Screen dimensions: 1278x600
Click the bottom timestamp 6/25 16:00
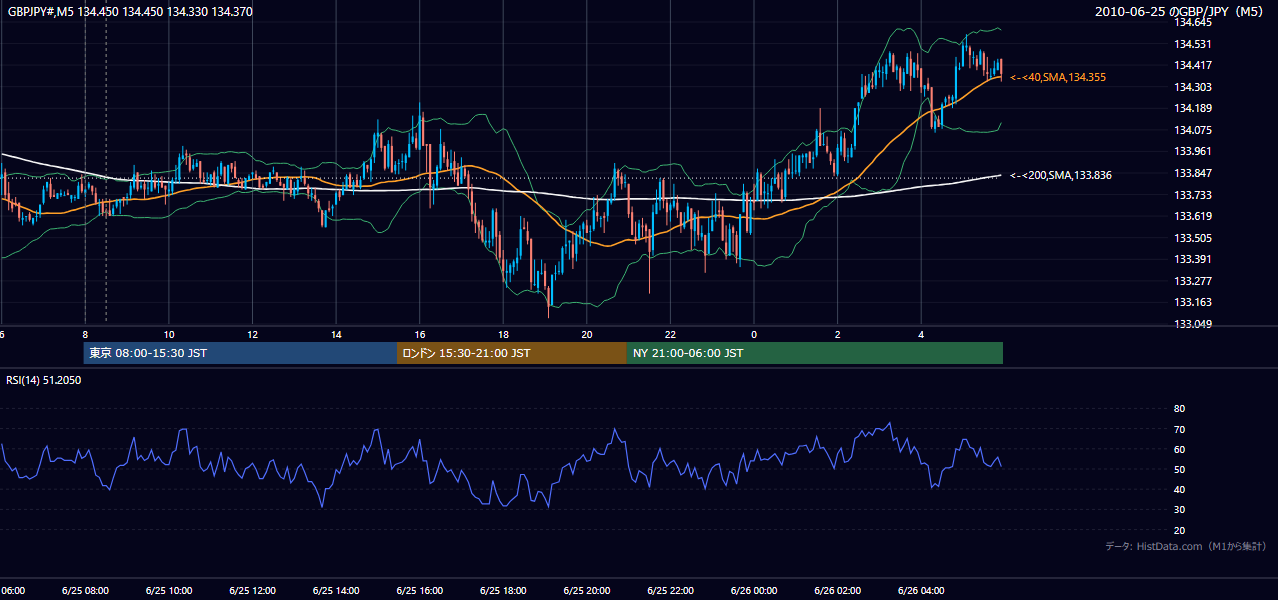[419, 591]
